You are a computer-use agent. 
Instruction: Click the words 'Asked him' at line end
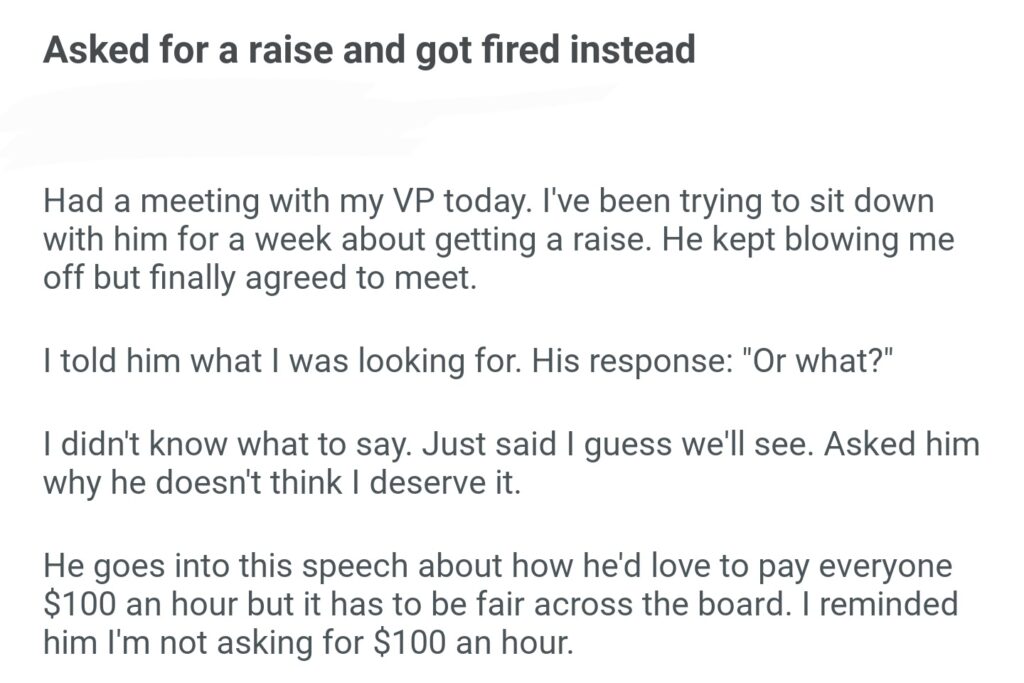pyautogui.click(x=900, y=445)
